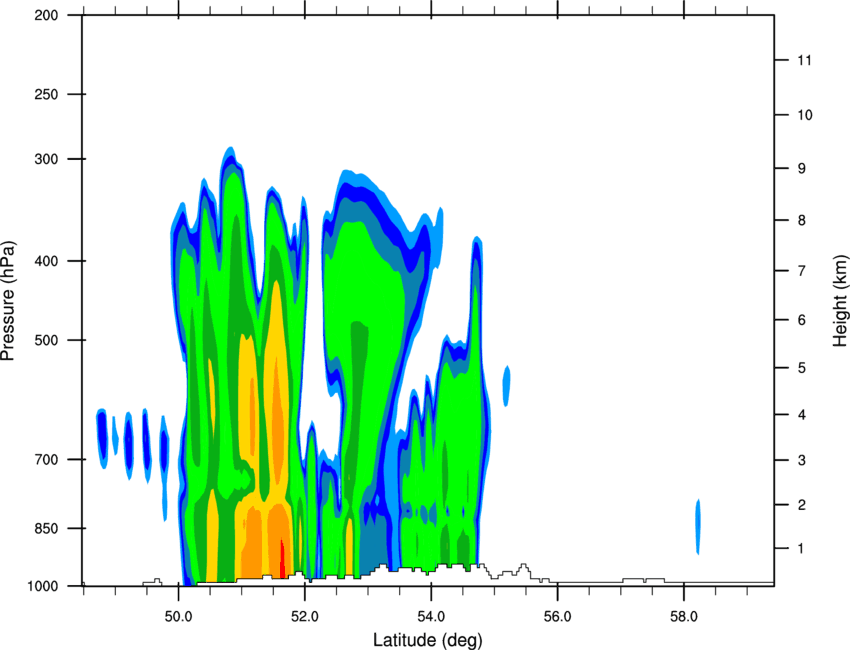Screen dimensions: 850x650
Task: Click the 'Pressure (hPa)' axis title
Action: pyautogui.click(x=8, y=300)
